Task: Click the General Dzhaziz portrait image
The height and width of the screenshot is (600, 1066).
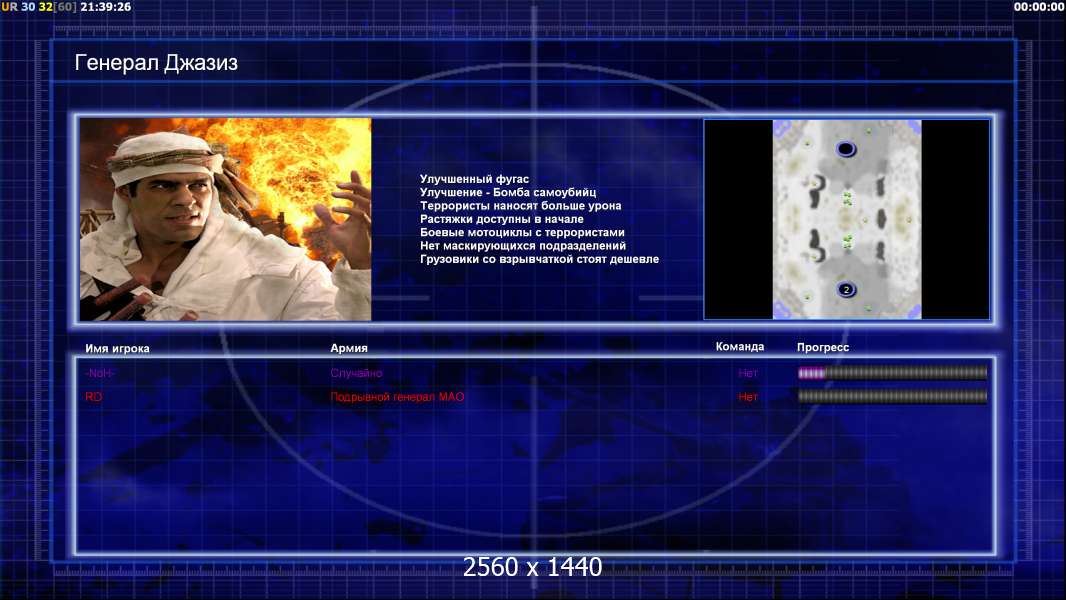Action: tap(225, 219)
